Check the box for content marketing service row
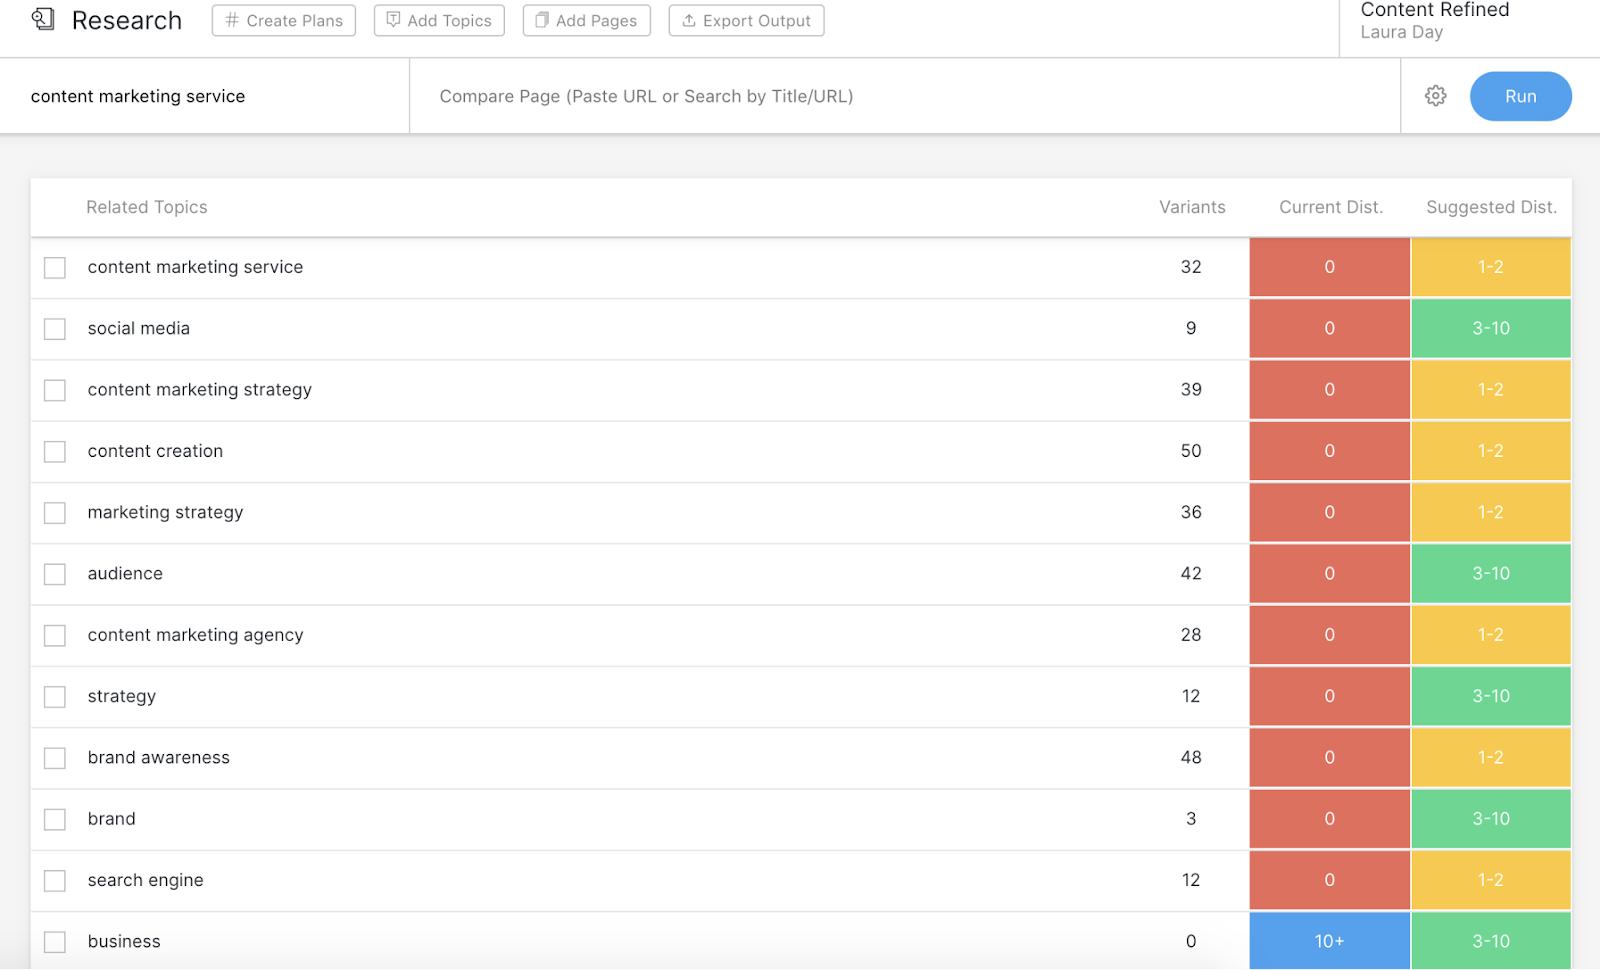1600x970 pixels. (x=55, y=268)
